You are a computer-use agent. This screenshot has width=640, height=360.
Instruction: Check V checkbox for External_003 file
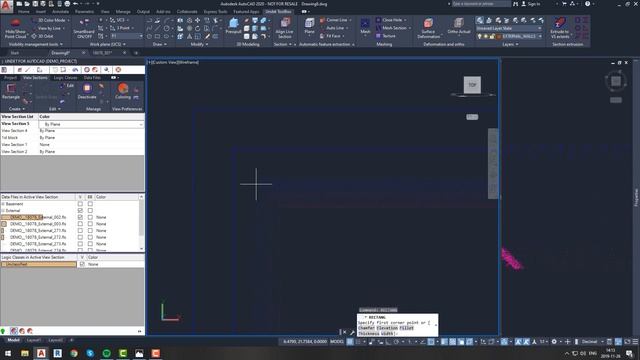pyautogui.click(x=80, y=224)
